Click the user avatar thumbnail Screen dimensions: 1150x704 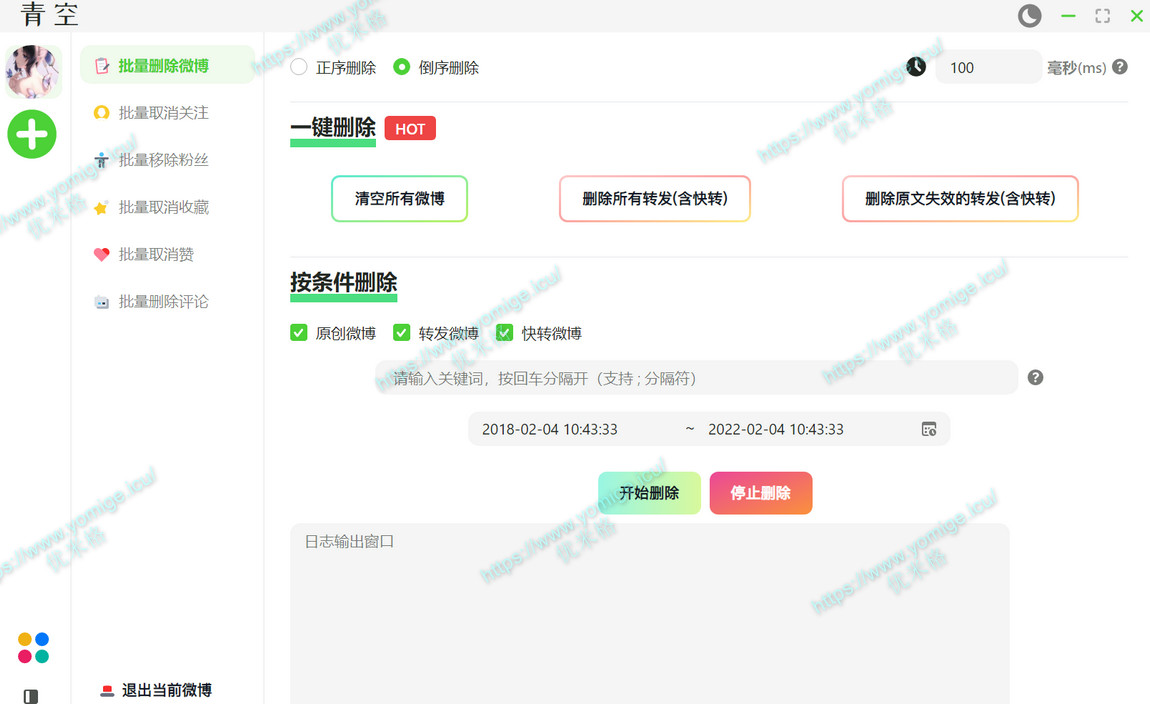point(33,71)
